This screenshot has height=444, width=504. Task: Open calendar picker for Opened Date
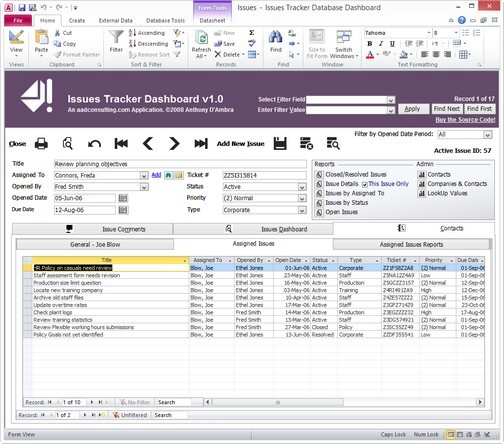[x=123, y=198]
